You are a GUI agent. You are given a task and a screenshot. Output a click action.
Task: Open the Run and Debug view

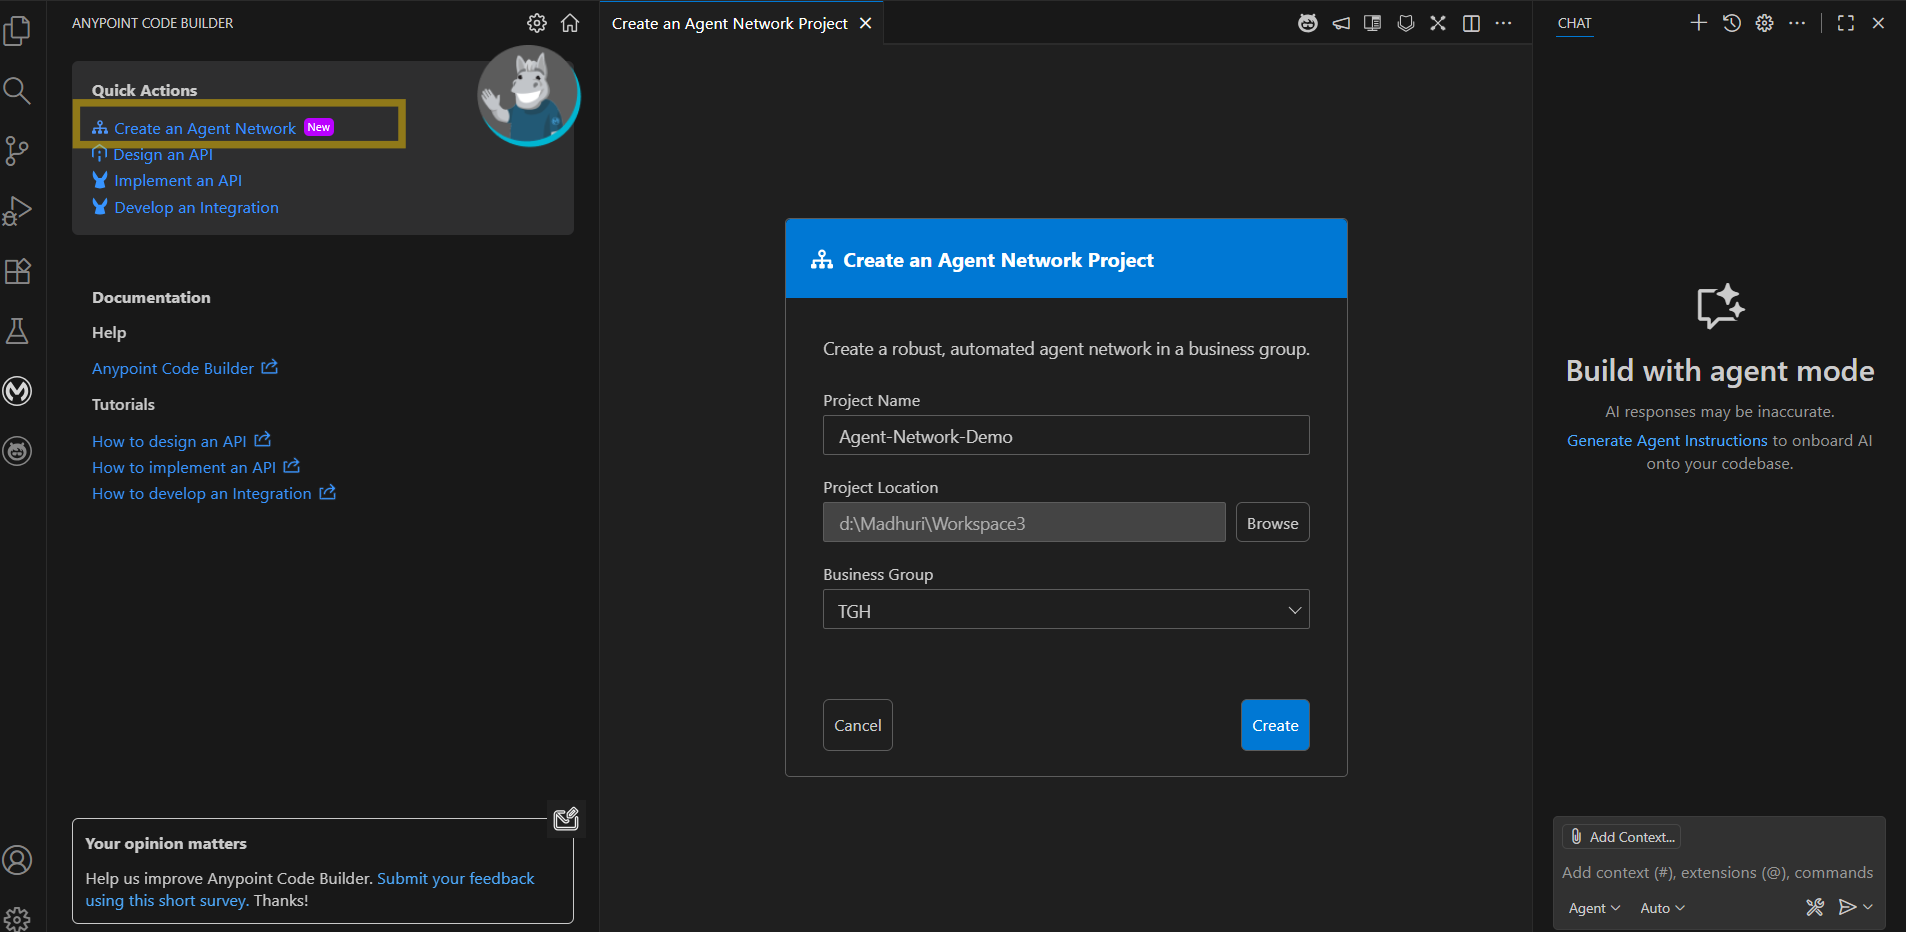pos(18,211)
